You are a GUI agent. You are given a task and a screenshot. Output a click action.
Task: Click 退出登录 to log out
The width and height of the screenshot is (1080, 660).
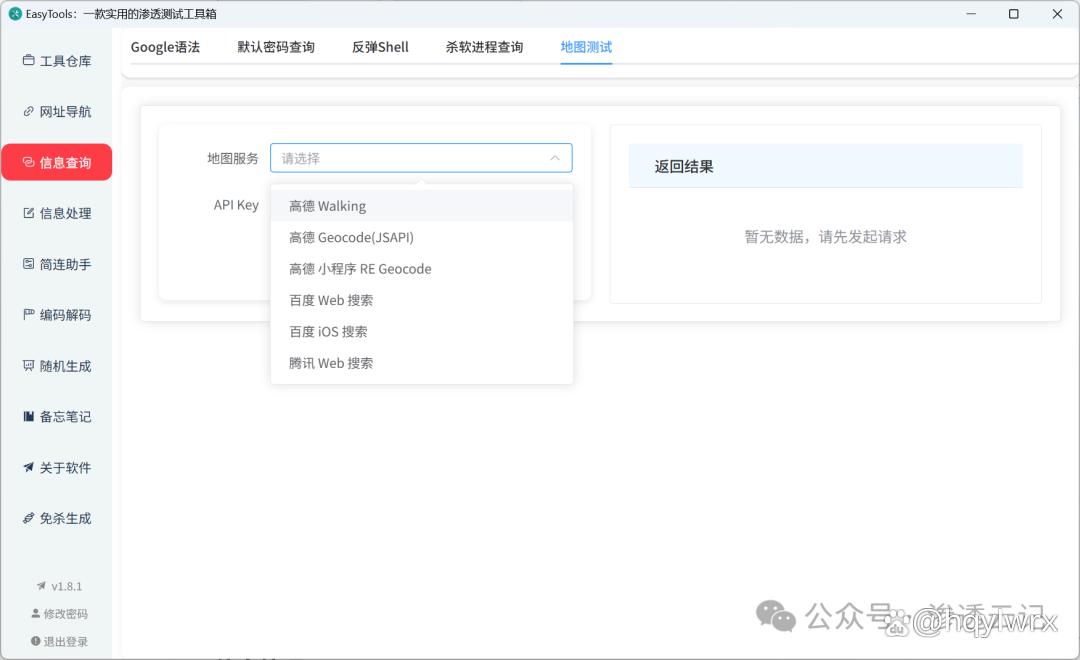(x=59, y=641)
